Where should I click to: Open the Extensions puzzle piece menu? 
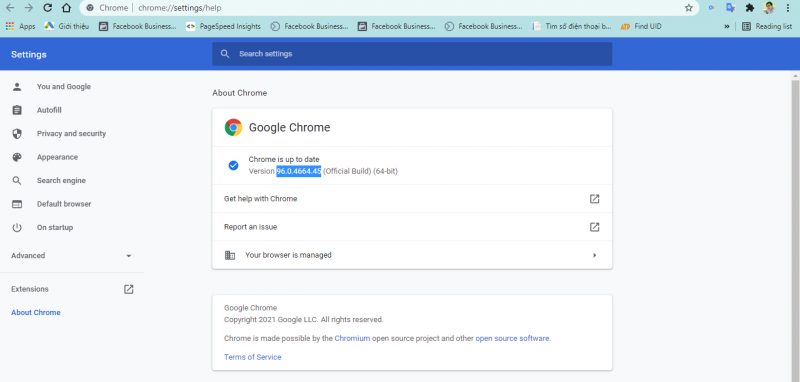[749, 8]
